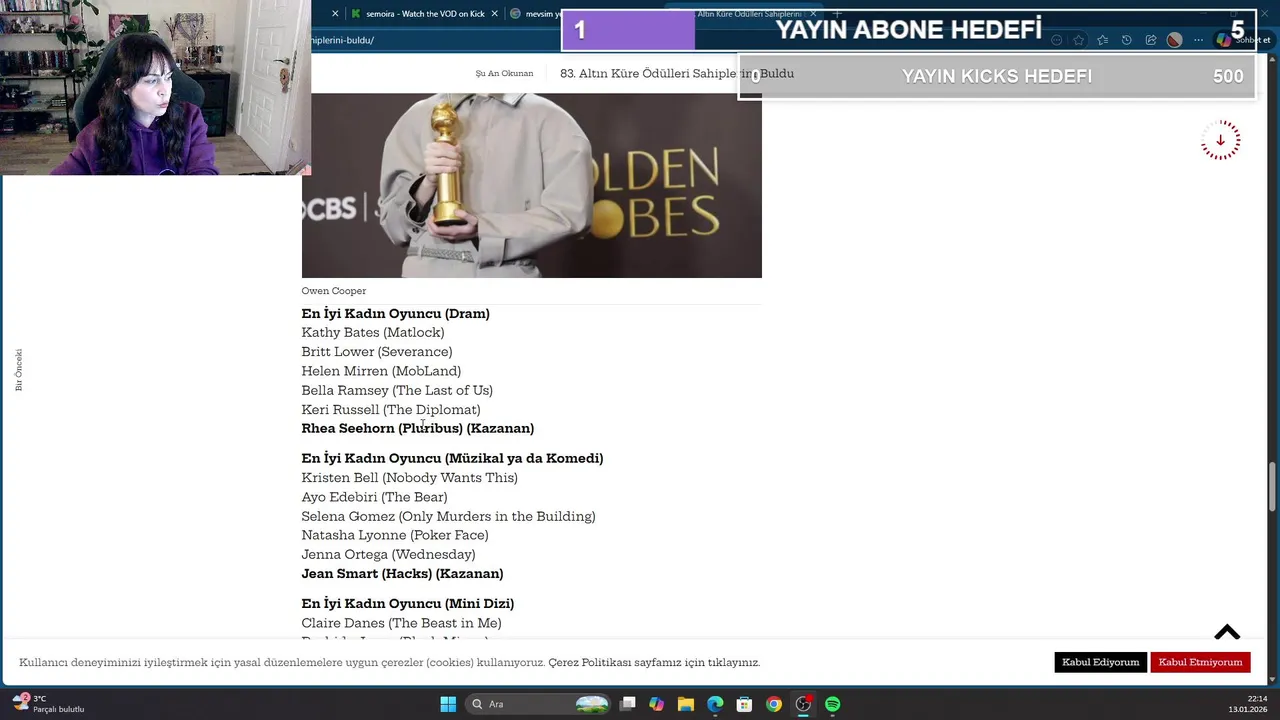This screenshot has width=1280, height=720.
Task: Open Microsoft Edge taskbar icon
Action: coord(715,704)
